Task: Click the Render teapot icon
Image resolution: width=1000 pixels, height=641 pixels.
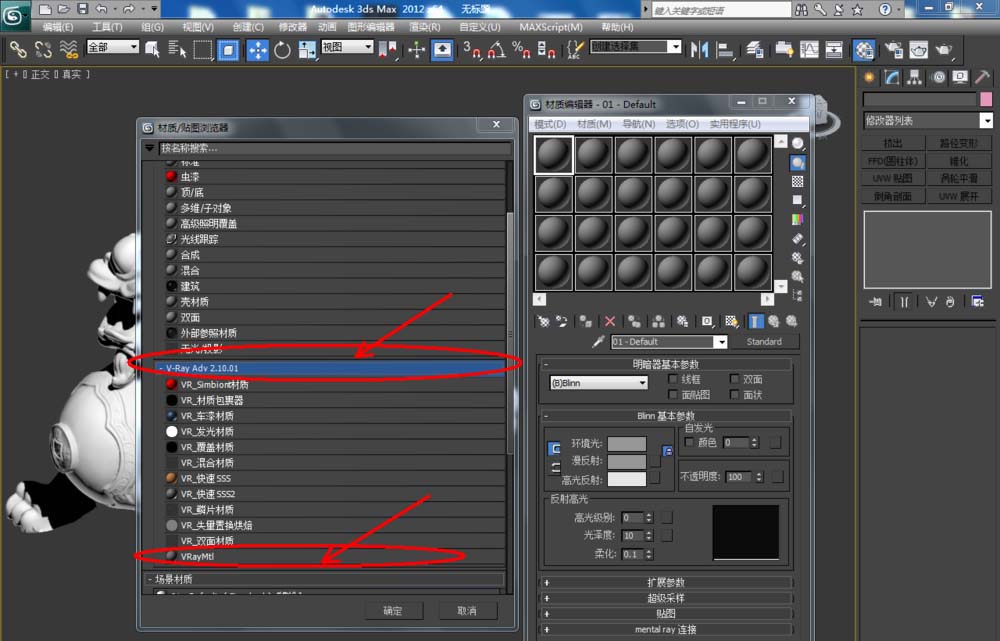Action: [943, 50]
